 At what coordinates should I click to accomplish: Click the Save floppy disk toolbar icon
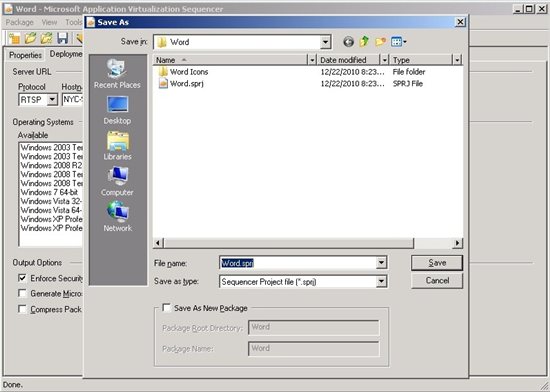[63, 38]
